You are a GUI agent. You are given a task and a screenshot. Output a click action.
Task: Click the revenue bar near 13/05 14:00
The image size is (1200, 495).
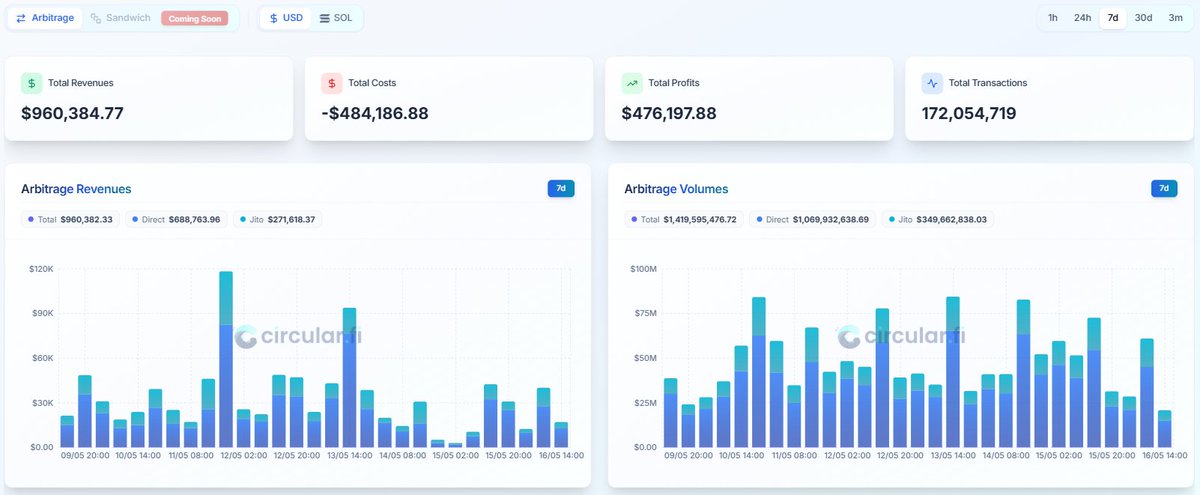(349, 378)
